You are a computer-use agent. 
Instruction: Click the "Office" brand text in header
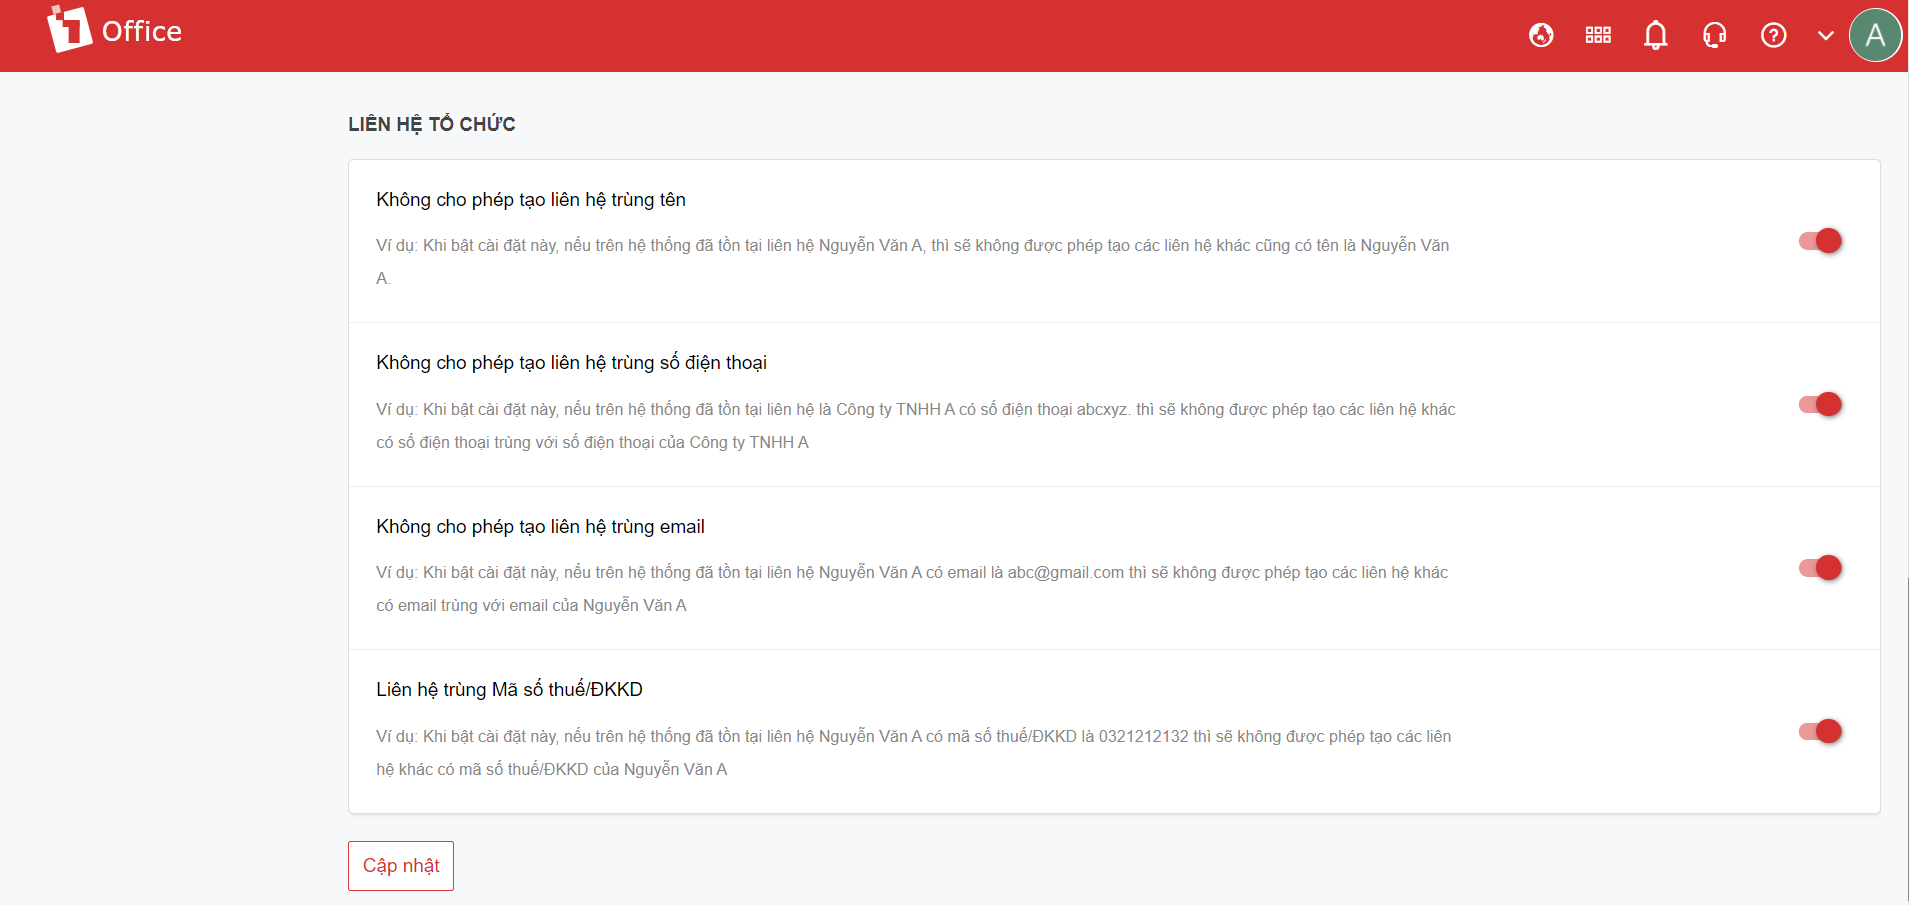click(142, 32)
